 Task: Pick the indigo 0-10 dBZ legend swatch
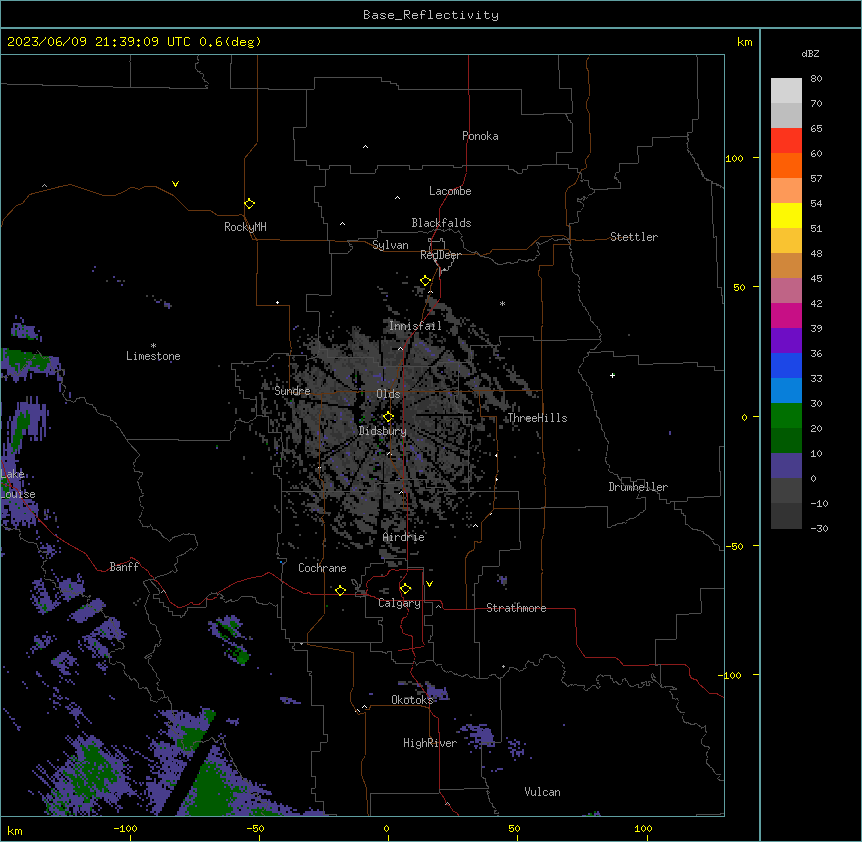pyautogui.click(x=786, y=466)
